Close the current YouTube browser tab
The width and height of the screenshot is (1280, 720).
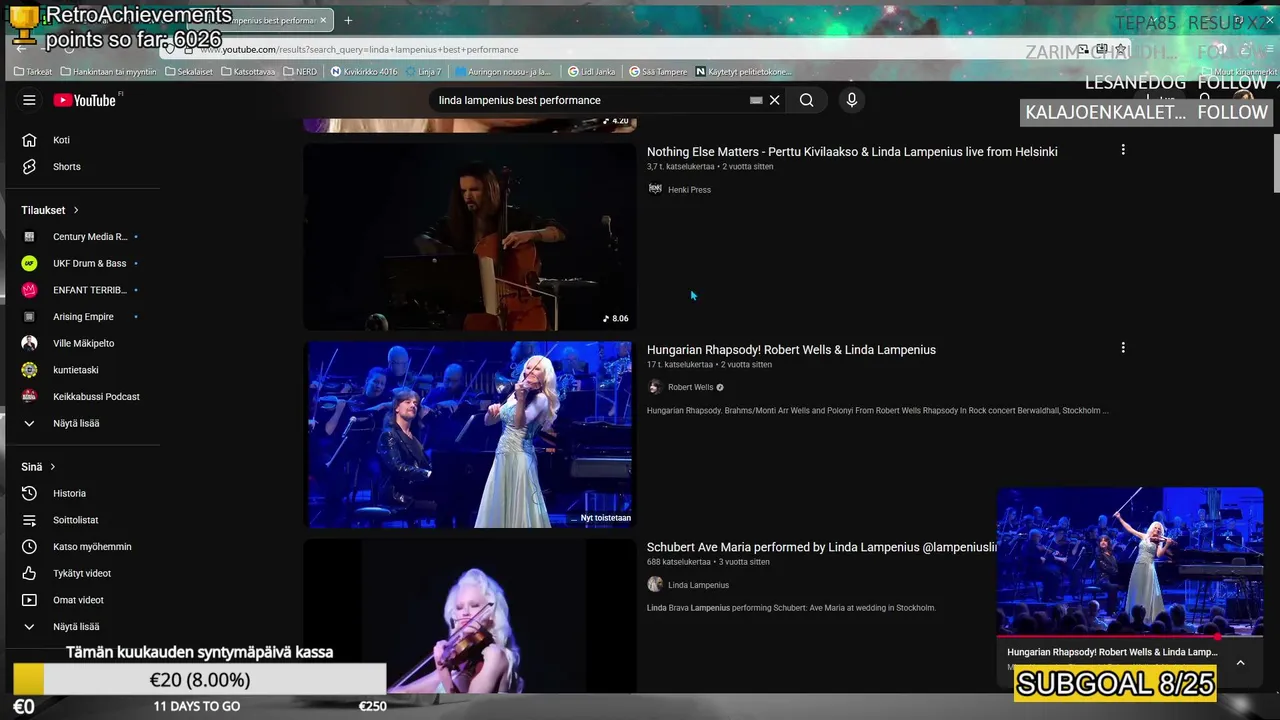pos(324,20)
